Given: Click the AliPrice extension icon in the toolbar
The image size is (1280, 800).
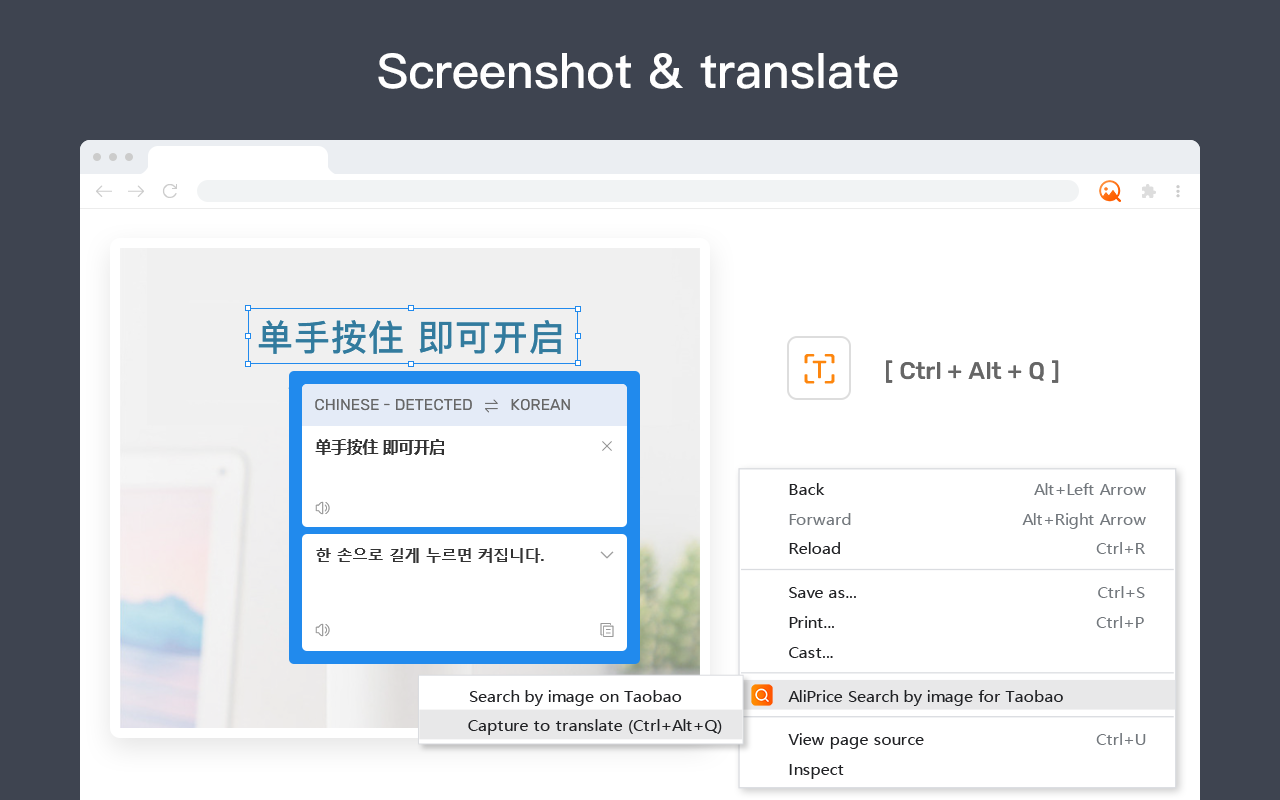Looking at the screenshot, I should (x=1110, y=190).
